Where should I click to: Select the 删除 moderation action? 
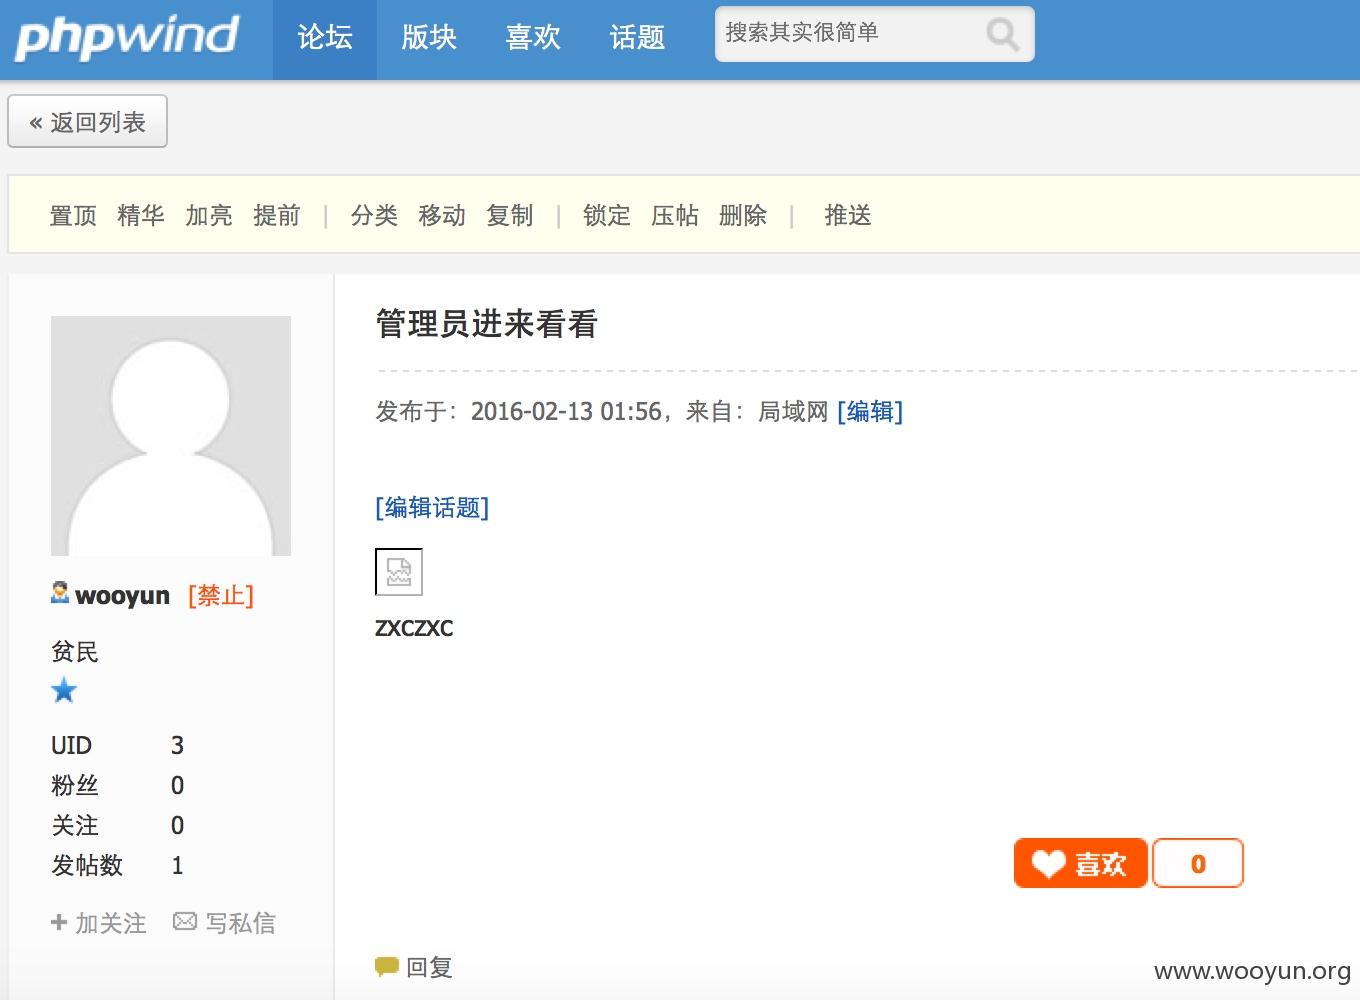(x=743, y=215)
